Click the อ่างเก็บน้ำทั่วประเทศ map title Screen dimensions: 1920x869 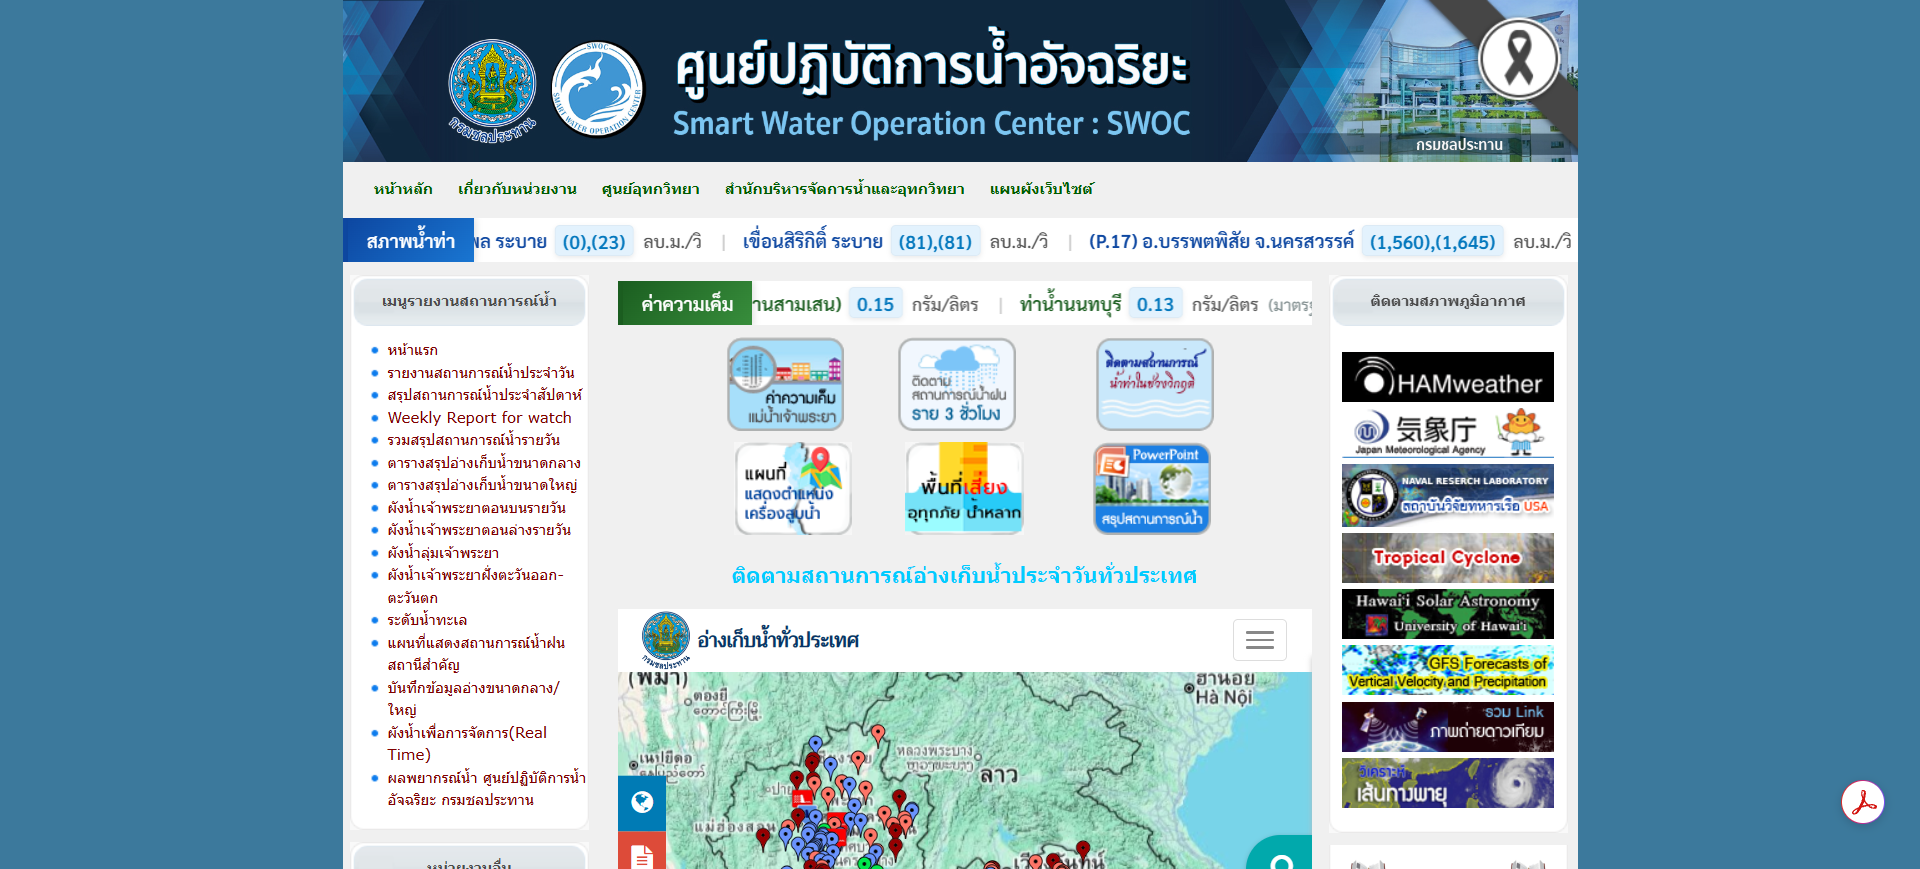pos(778,640)
